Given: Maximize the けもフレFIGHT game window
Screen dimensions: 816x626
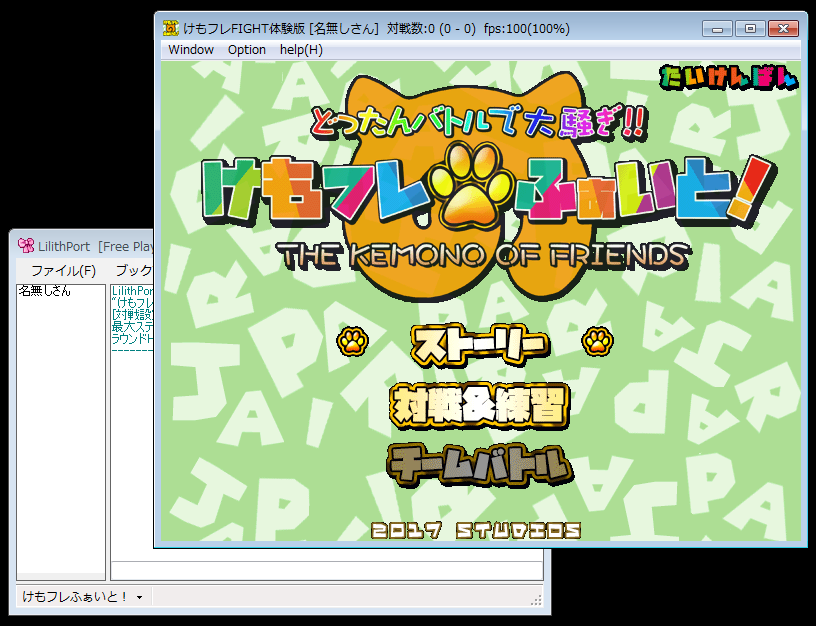Looking at the screenshot, I should pyautogui.click(x=750, y=29).
